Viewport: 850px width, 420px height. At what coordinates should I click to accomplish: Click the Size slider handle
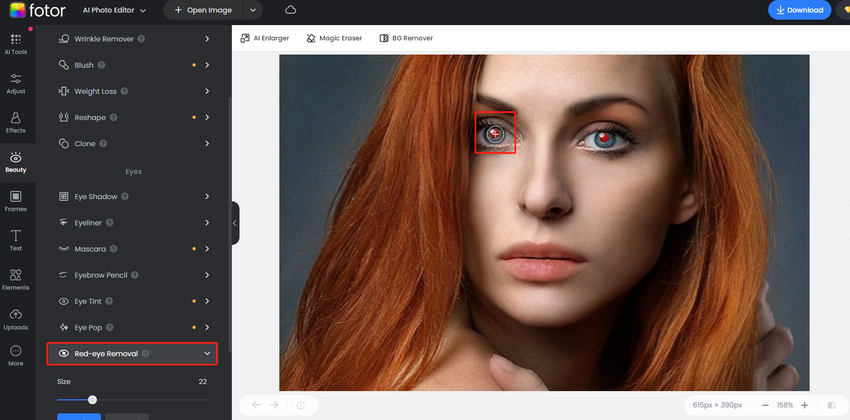pyautogui.click(x=92, y=400)
